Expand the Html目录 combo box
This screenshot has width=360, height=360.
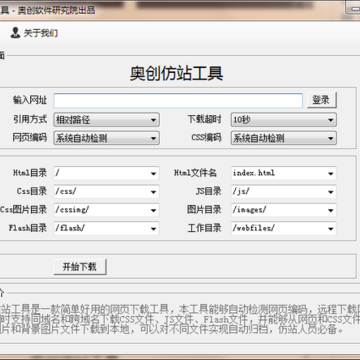coord(106,173)
